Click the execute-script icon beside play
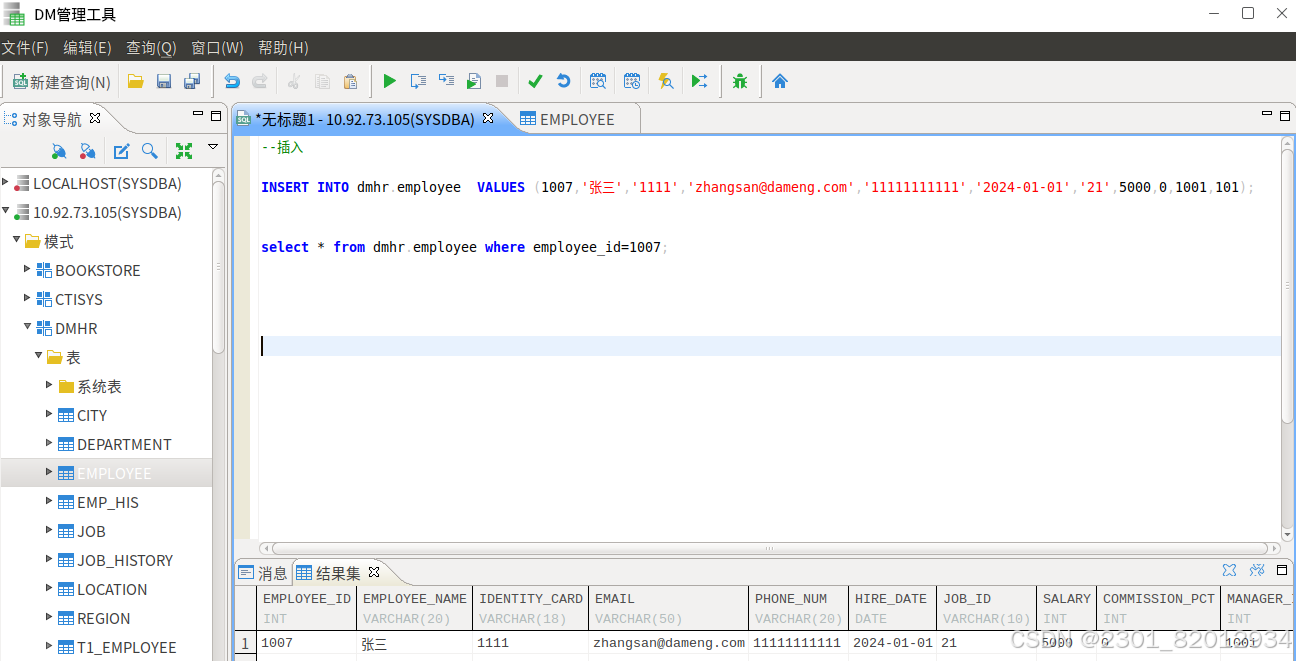Image resolution: width=1296 pixels, height=661 pixels. tap(418, 82)
